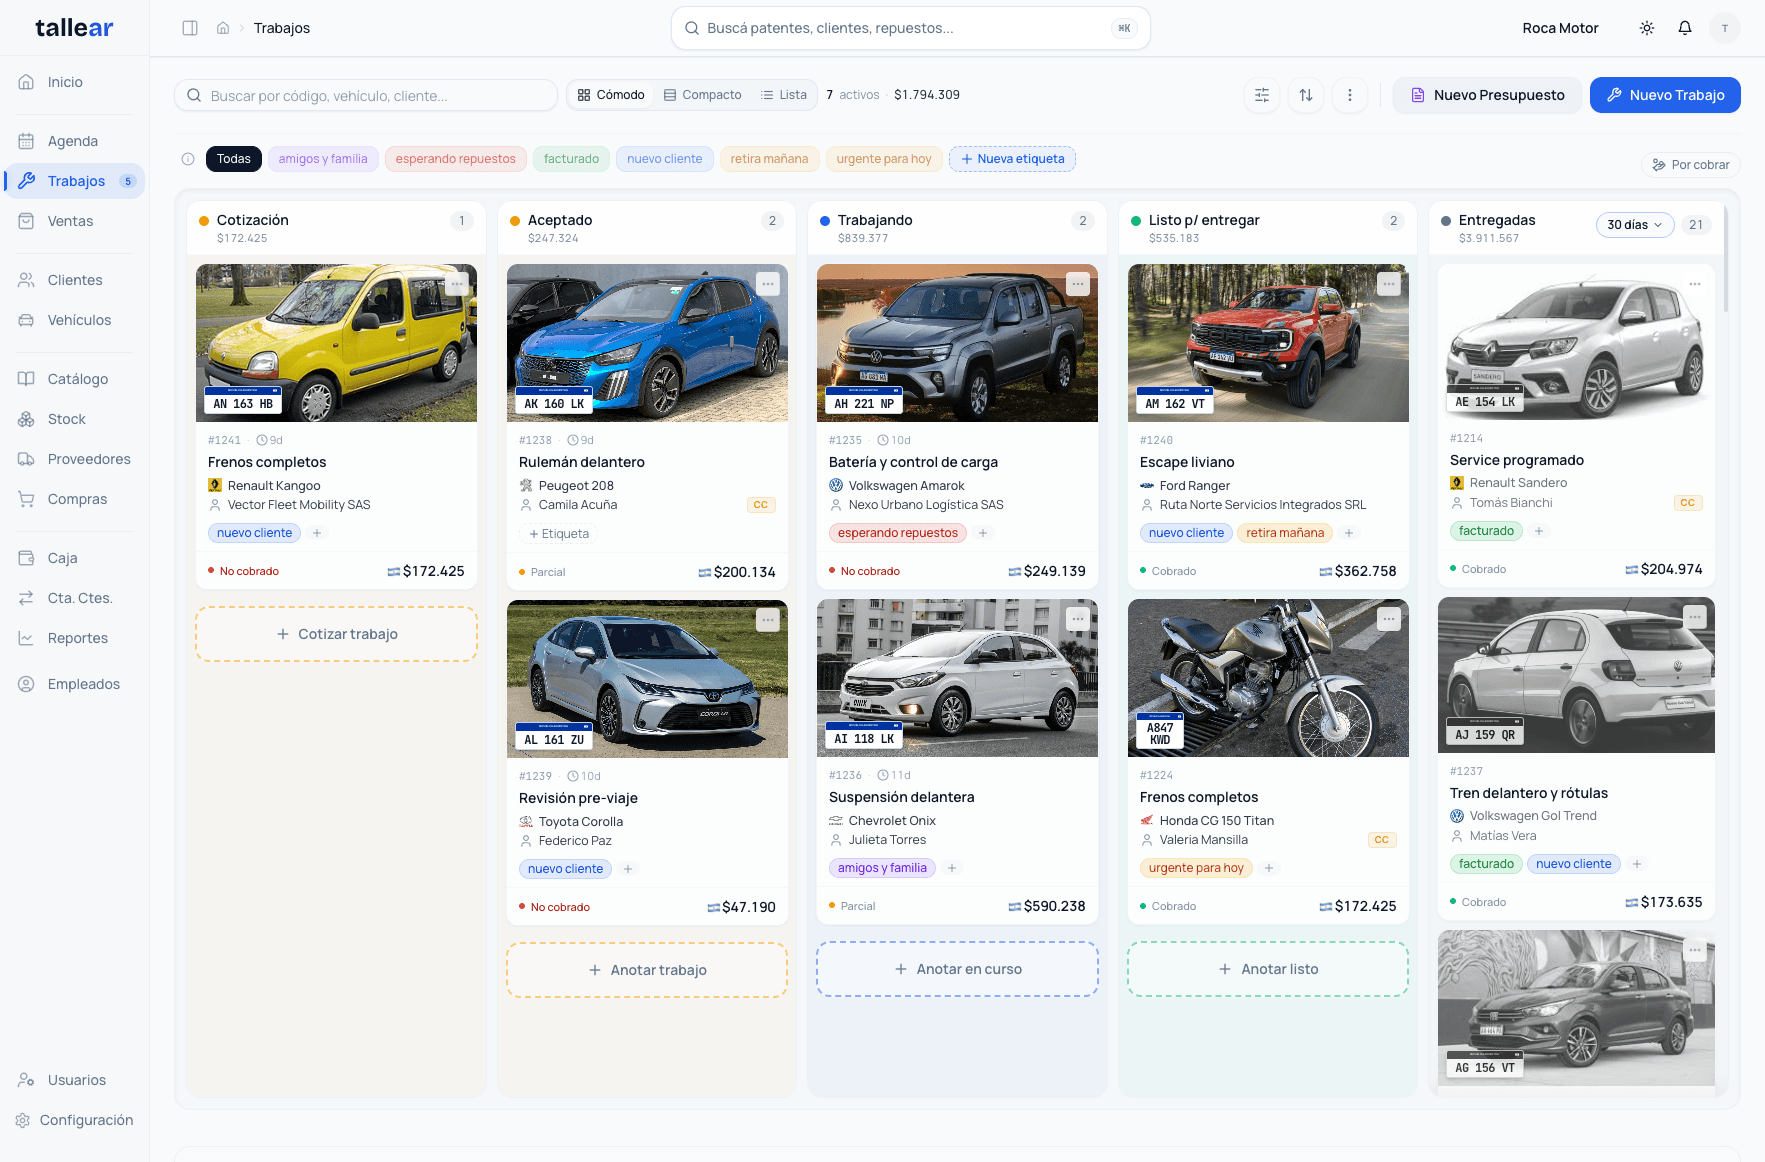
Task: Open Reportes in the sidebar
Action: click(x=75, y=638)
